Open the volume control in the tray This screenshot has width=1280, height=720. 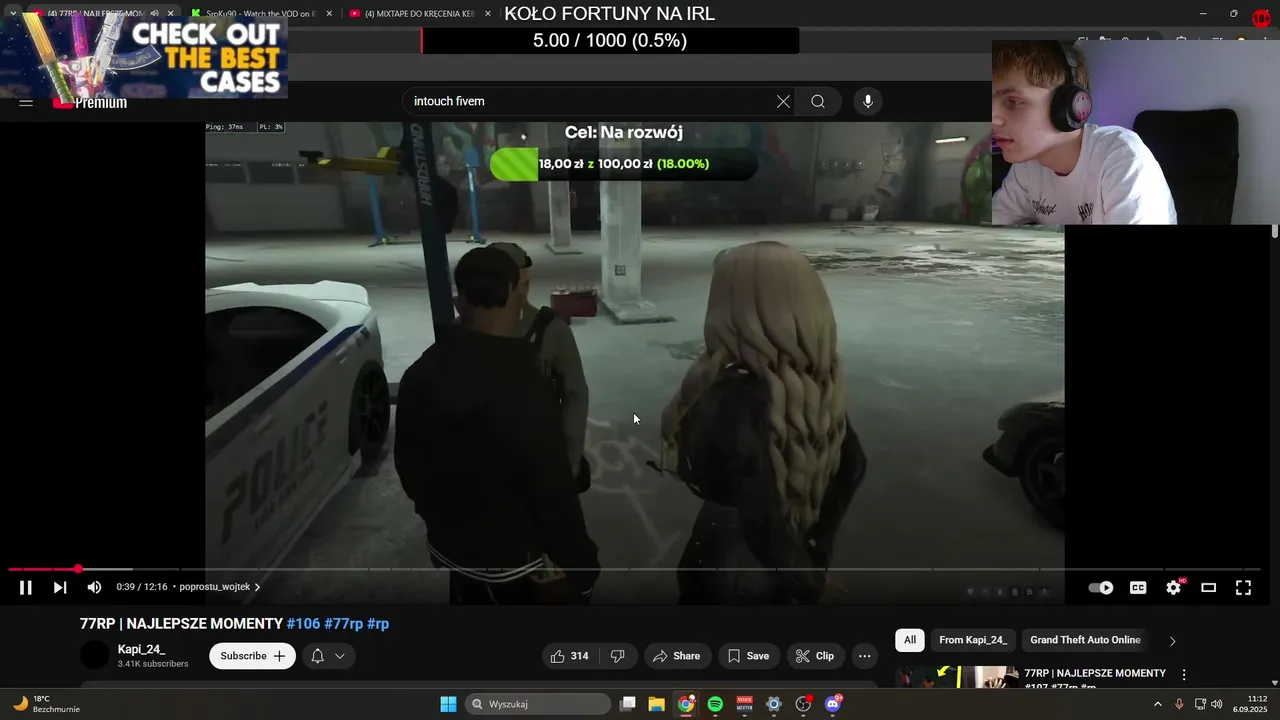1217,704
